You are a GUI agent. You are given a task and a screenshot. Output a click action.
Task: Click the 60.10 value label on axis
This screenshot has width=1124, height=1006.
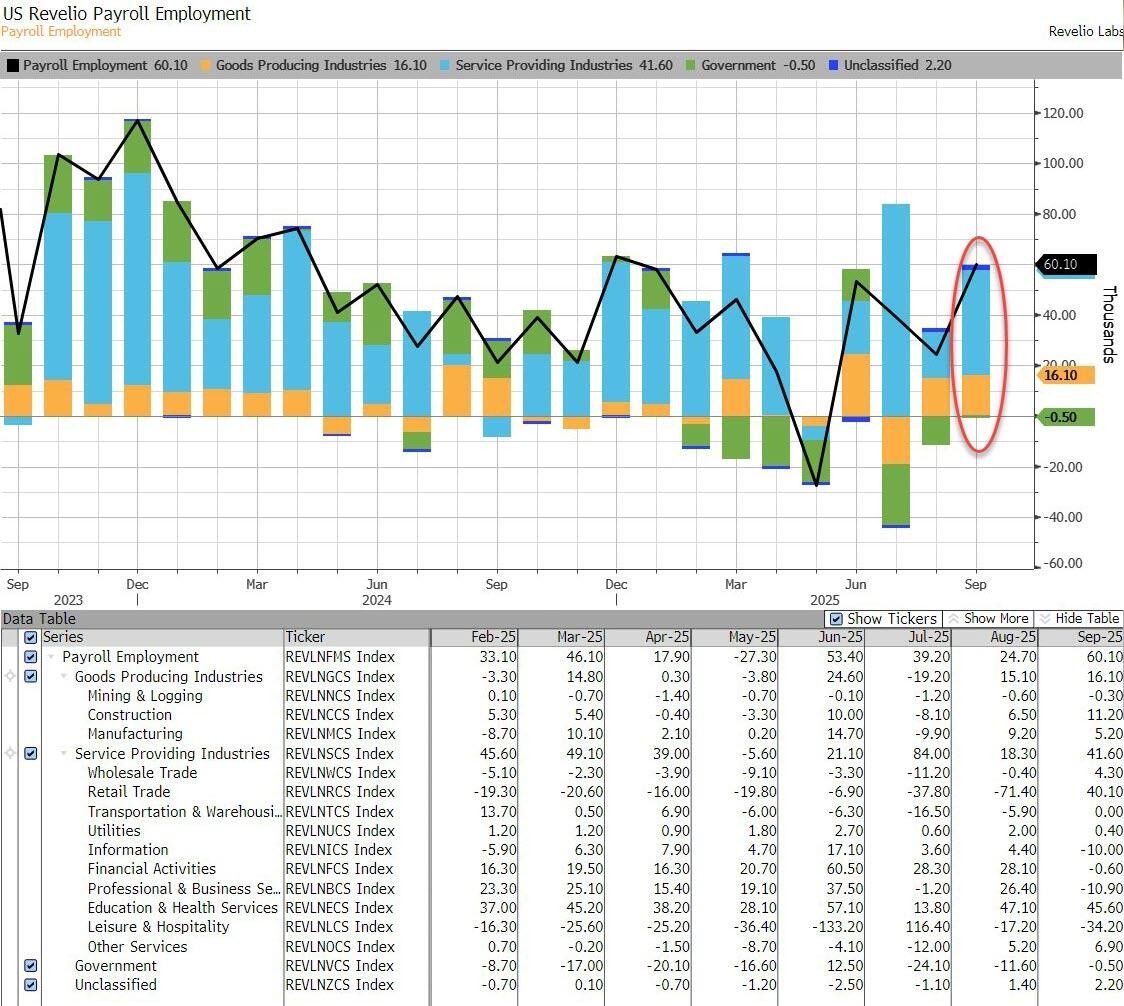click(x=1063, y=265)
